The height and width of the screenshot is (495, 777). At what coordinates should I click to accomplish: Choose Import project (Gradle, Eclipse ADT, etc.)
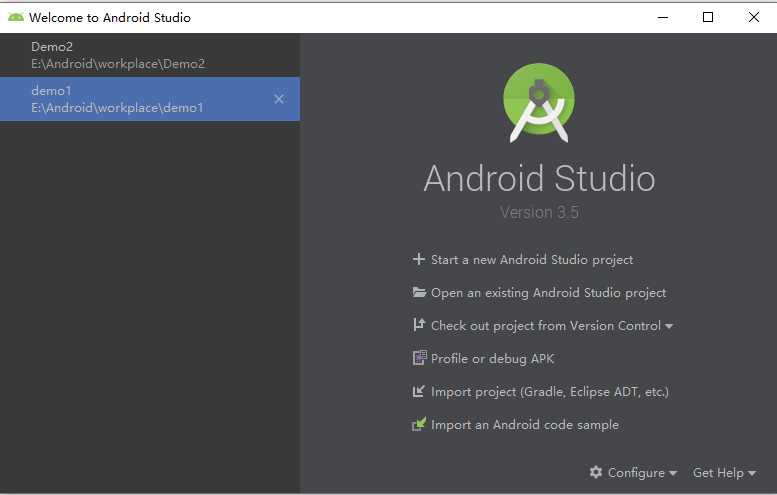tap(550, 392)
